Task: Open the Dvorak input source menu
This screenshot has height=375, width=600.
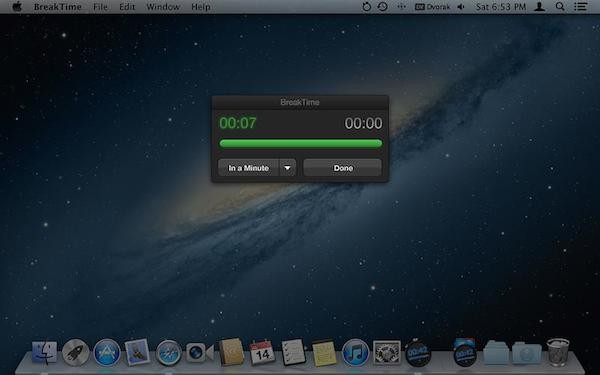Action: (x=433, y=7)
